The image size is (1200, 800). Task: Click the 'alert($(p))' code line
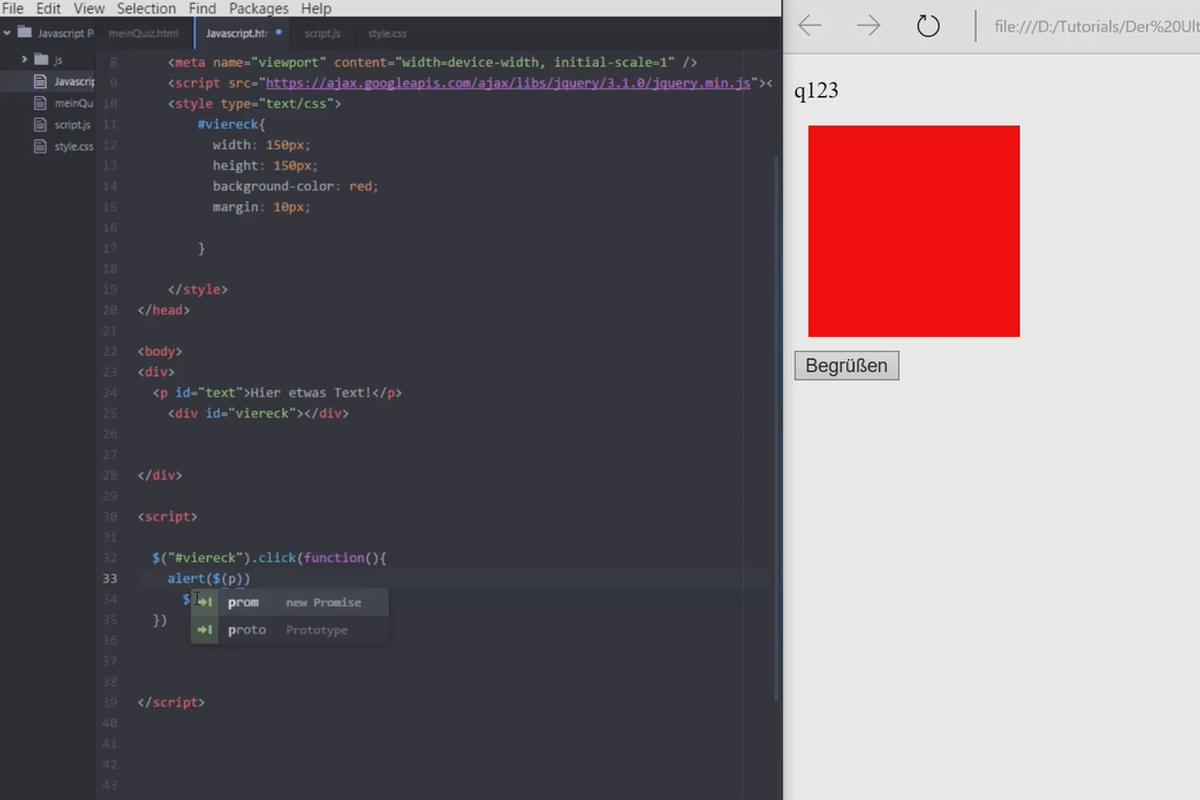tap(208, 579)
